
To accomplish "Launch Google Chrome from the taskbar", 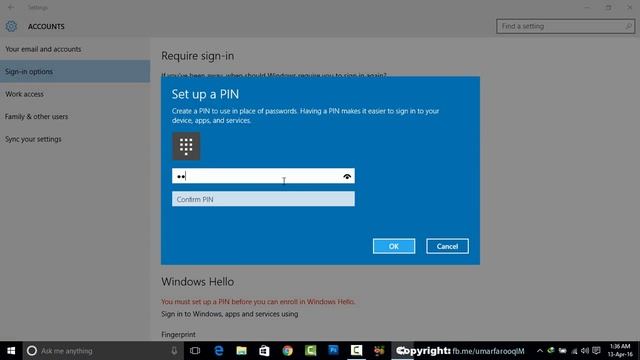I will coord(287,351).
